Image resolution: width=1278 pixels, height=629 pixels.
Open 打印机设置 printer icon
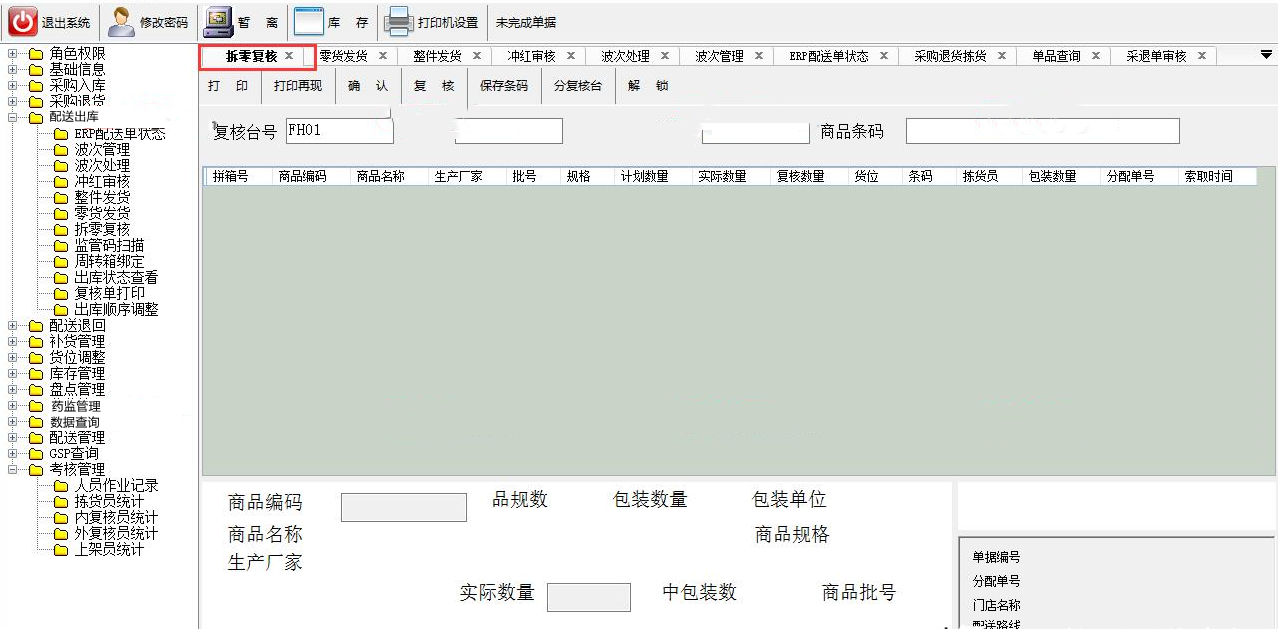click(x=399, y=21)
